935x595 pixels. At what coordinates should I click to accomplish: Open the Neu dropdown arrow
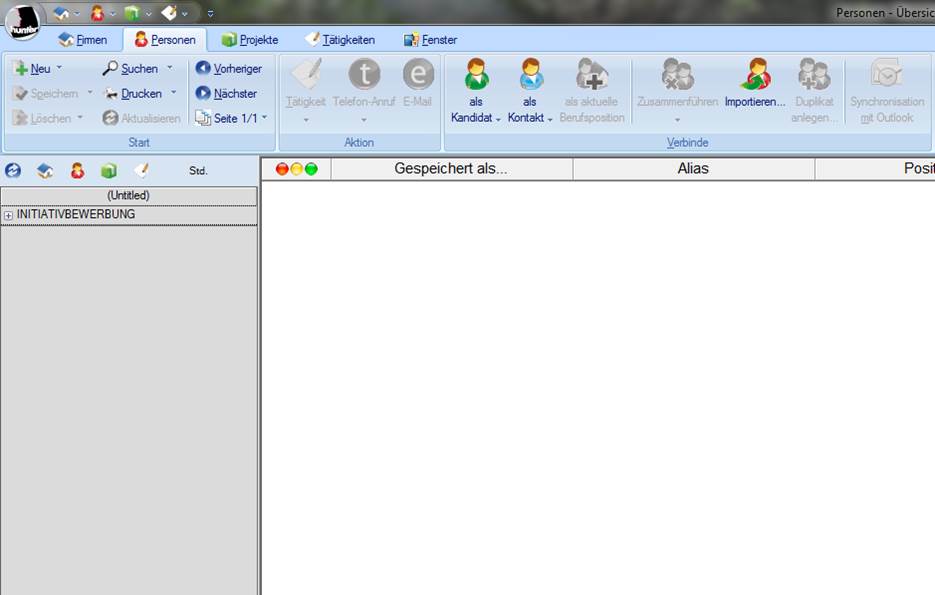[x=59, y=68]
